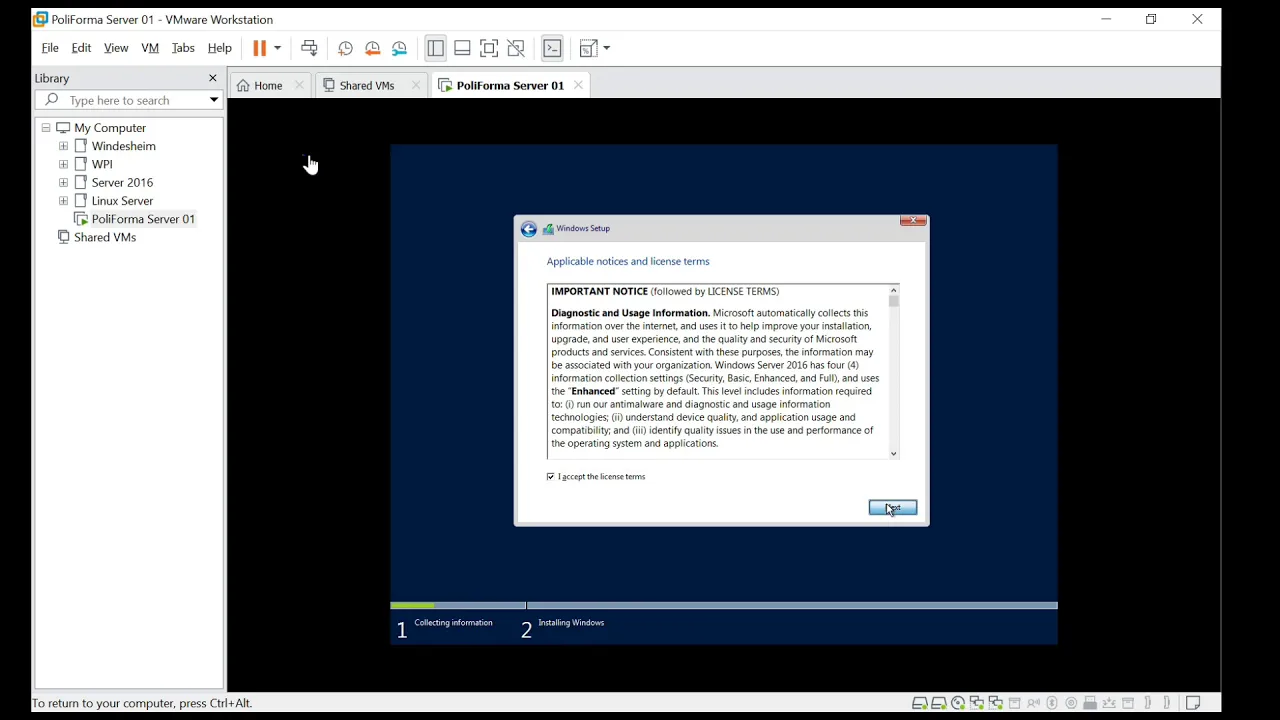The image size is (1280, 720).
Task: Select PoliForma Server 01 in the library tree
Action: pyautogui.click(x=143, y=219)
